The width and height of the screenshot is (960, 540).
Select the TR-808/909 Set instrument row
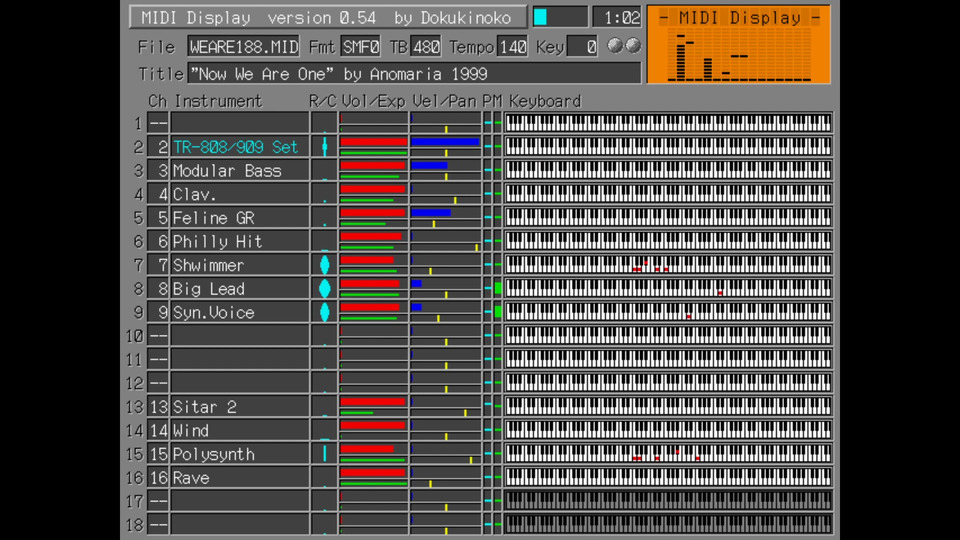235,147
